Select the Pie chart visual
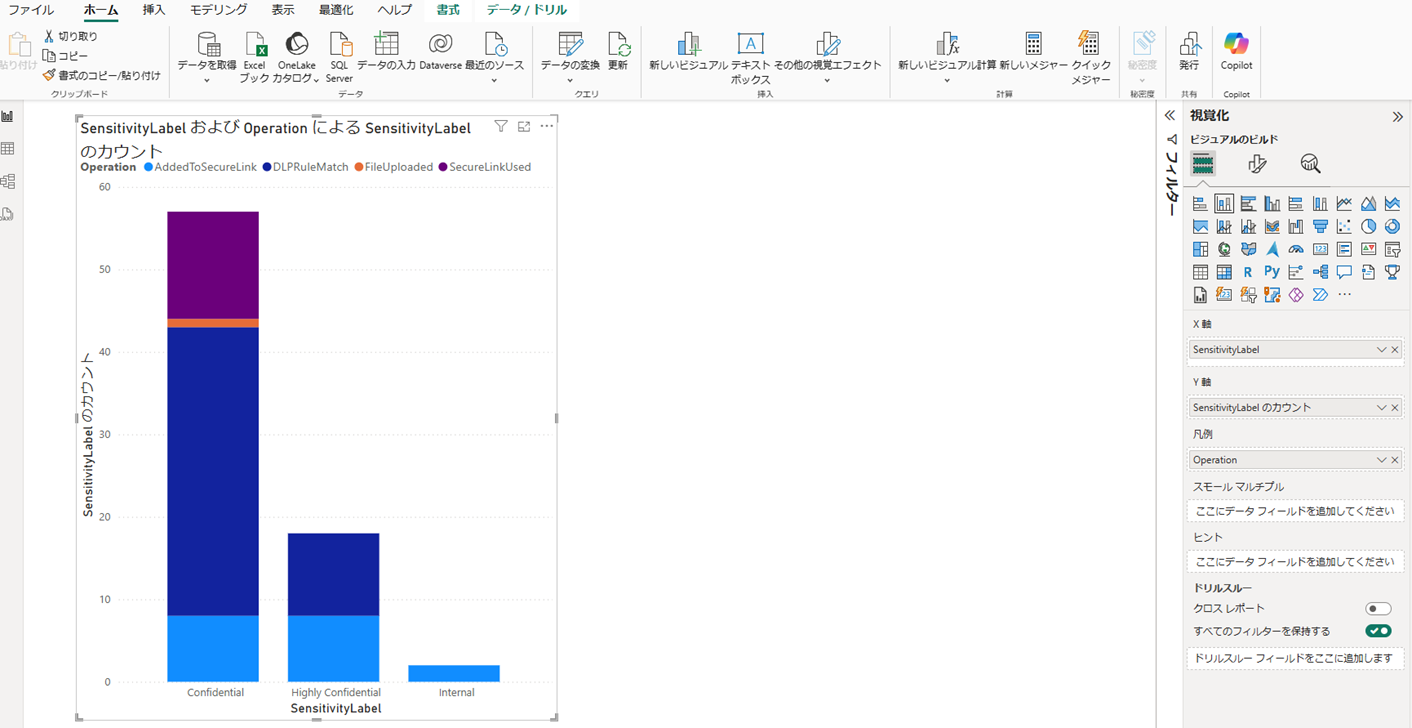This screenshot has height=728, width=1412. pos(1368,226)
